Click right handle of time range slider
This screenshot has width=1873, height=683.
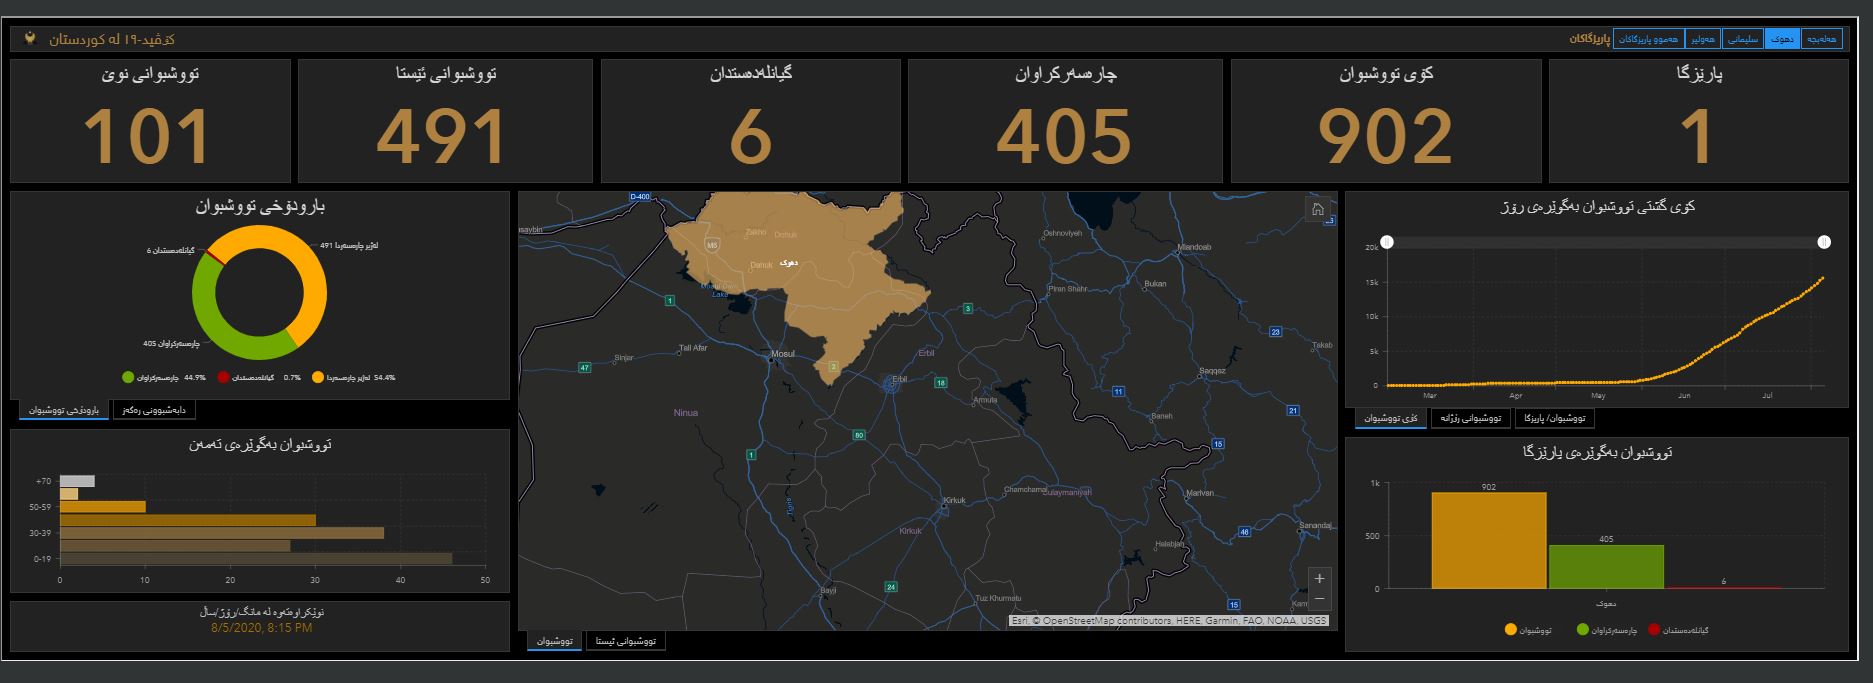pyautogui.click(x=1824, y=242)
